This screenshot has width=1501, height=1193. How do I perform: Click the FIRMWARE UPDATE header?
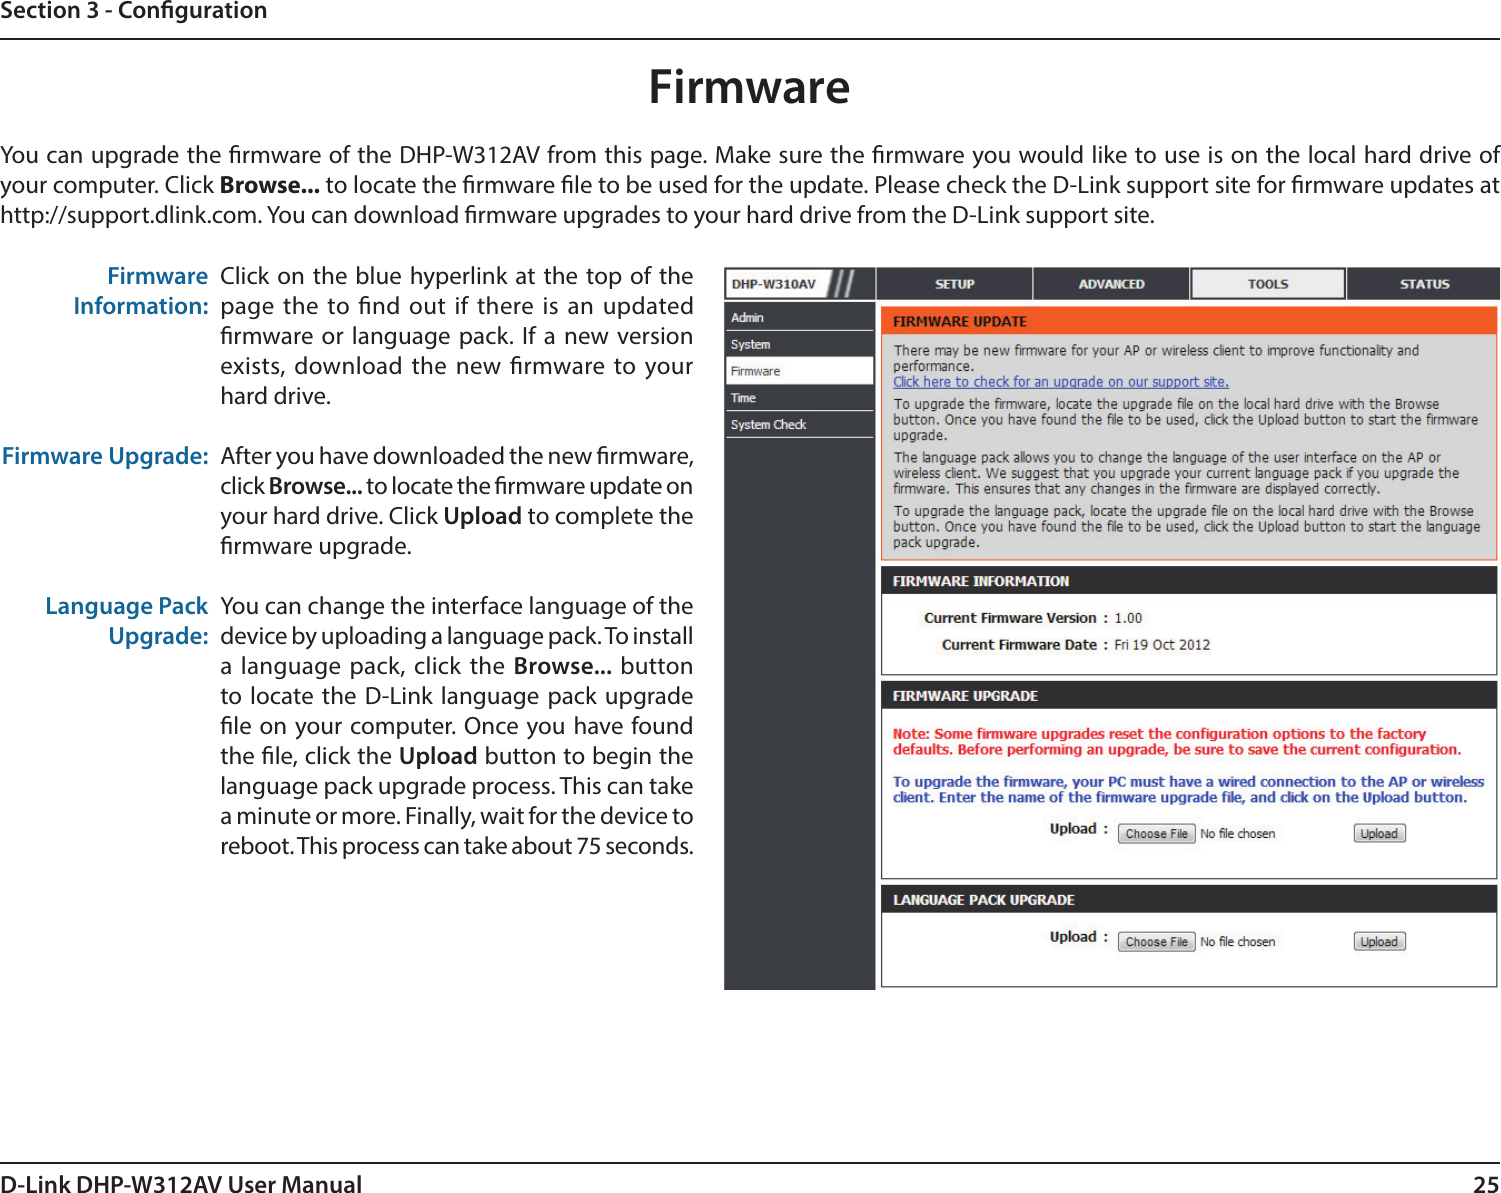[1188, 321]
